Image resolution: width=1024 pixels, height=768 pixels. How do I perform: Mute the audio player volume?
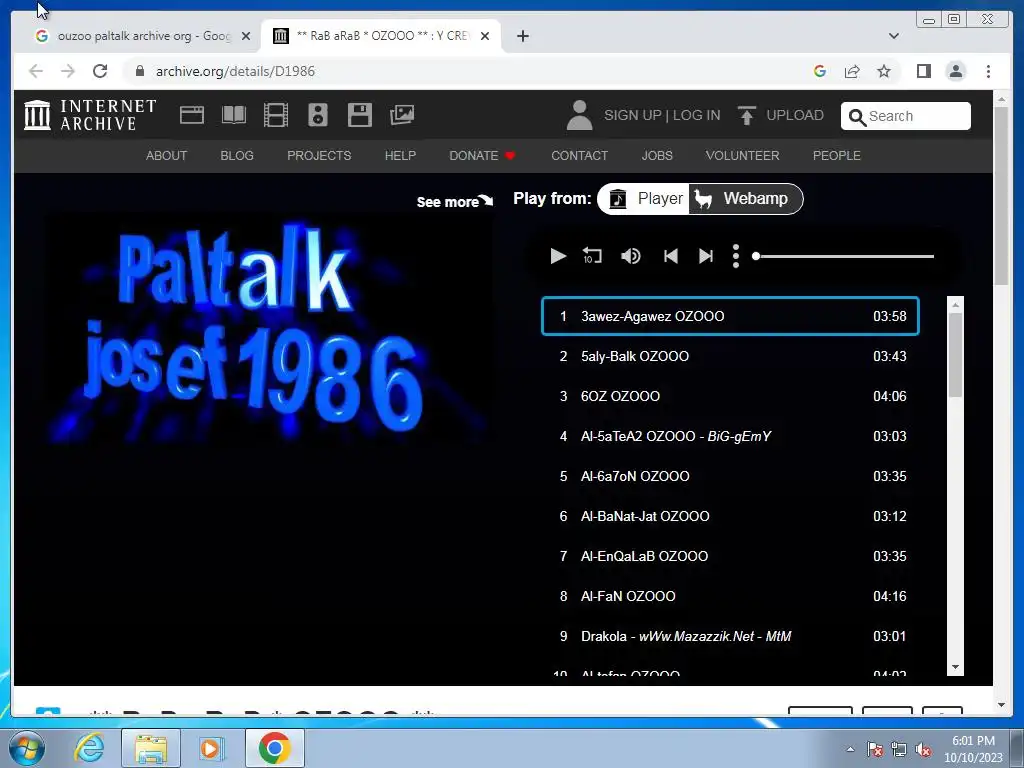pos(630,256)
